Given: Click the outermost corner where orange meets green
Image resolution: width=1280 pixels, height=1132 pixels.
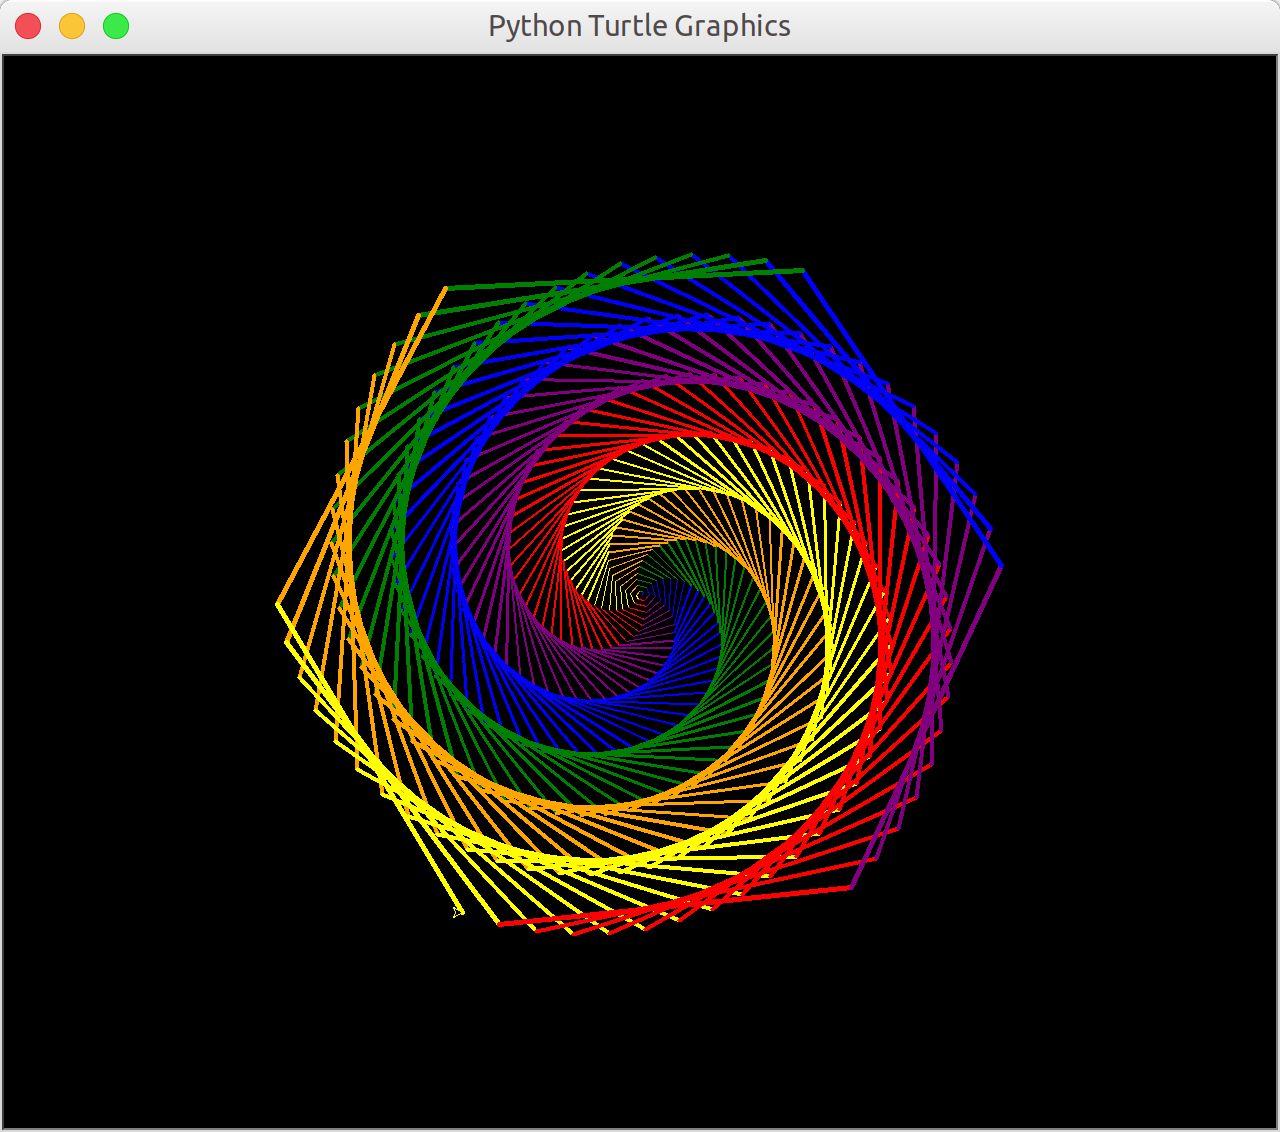Looking at the screenshot, I should coord(447,288).
